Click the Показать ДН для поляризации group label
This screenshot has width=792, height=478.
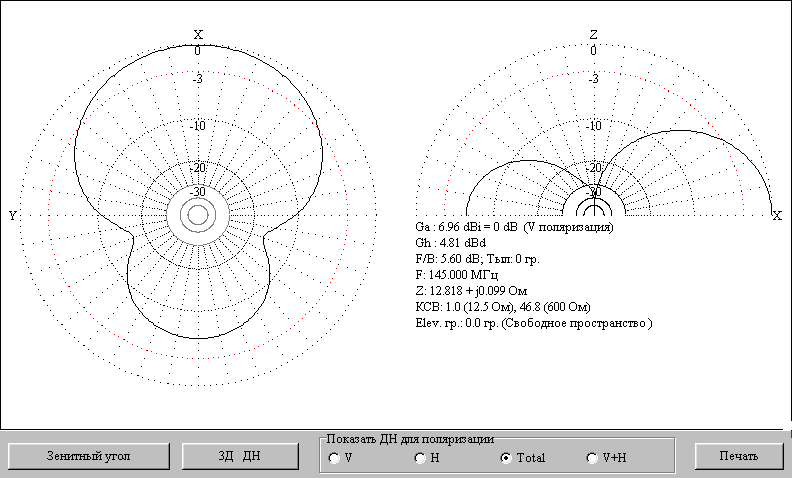(410, 439)
